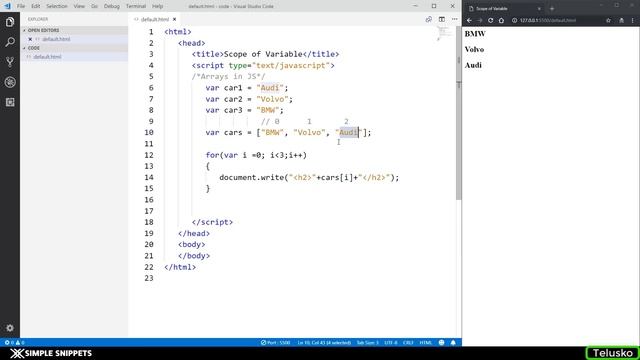Open the View menu
Screen dimensions: 640x360
79,6
